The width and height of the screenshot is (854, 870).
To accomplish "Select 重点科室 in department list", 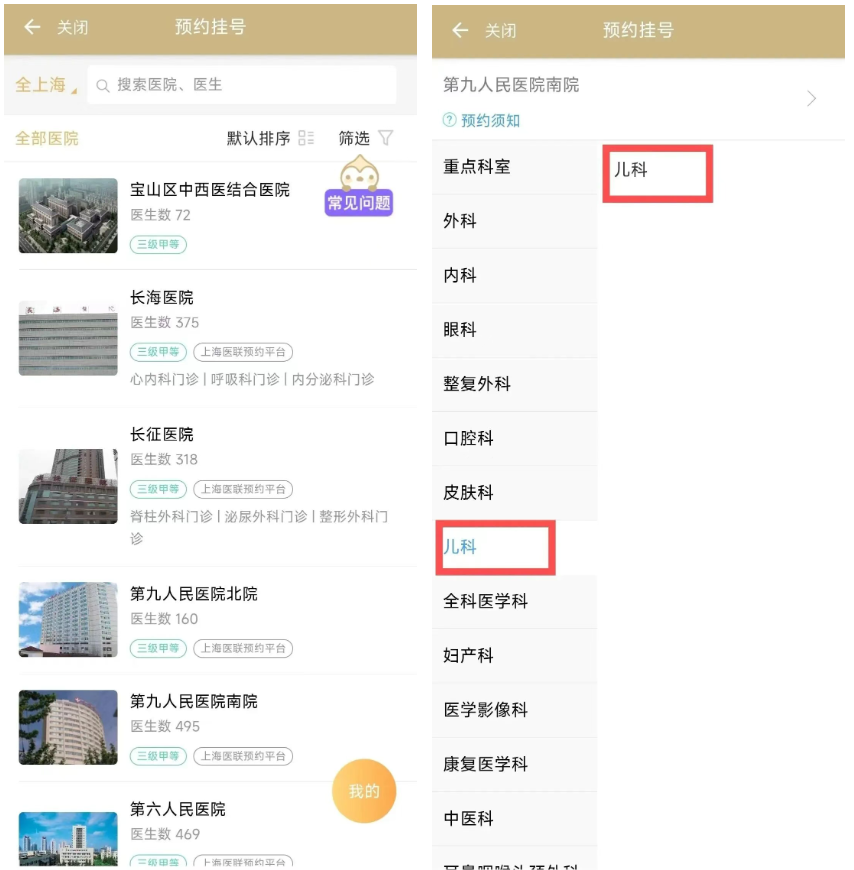I will [x=477, y=167].
